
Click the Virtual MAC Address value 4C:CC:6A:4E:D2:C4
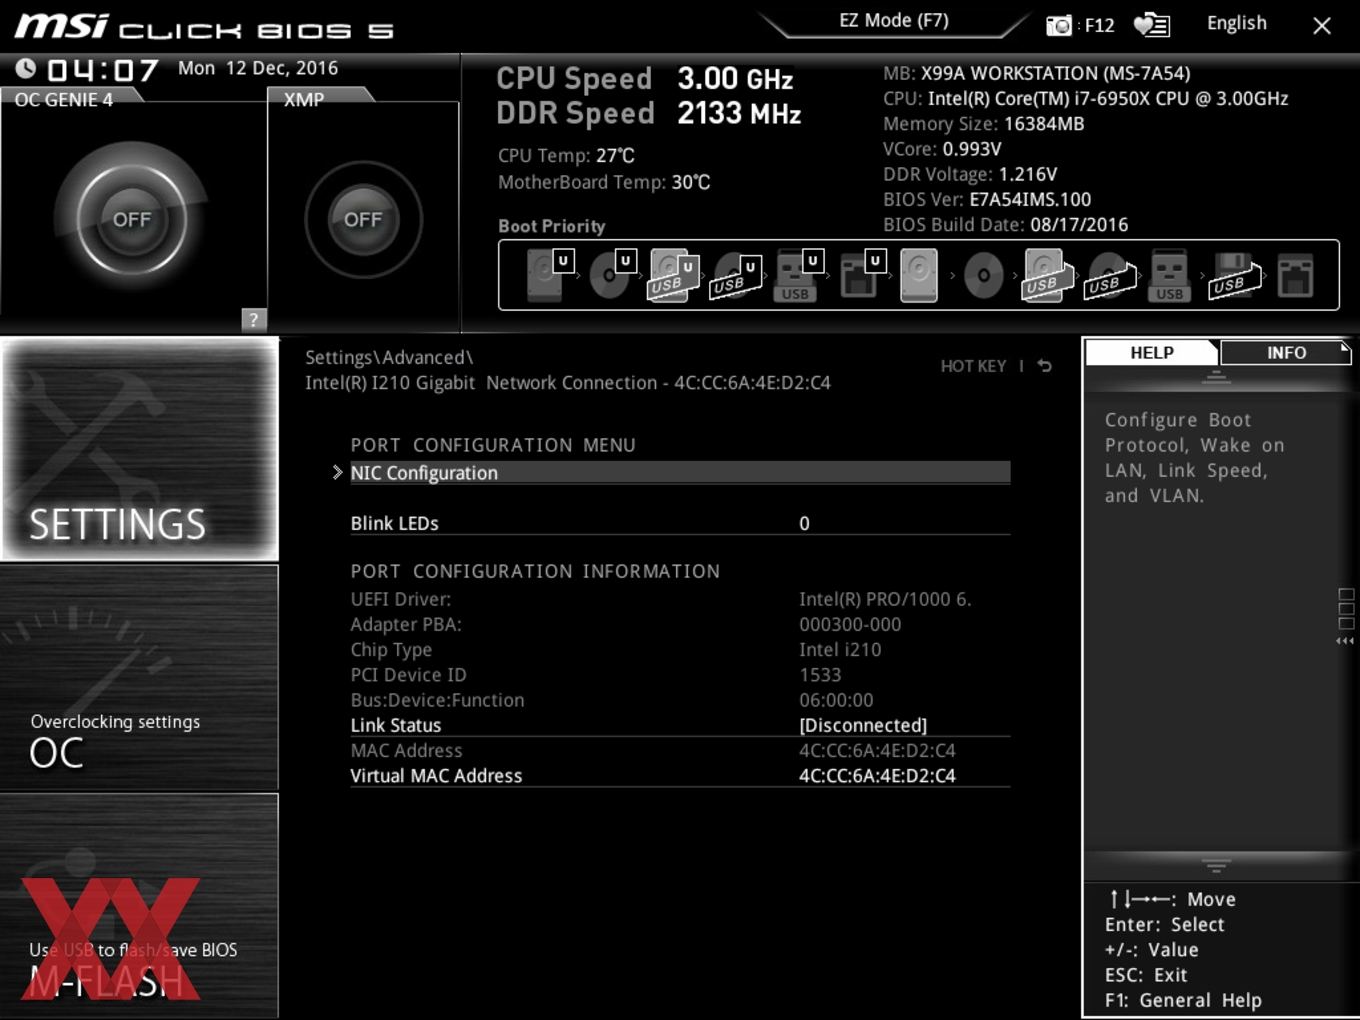[x=877, y=775]
